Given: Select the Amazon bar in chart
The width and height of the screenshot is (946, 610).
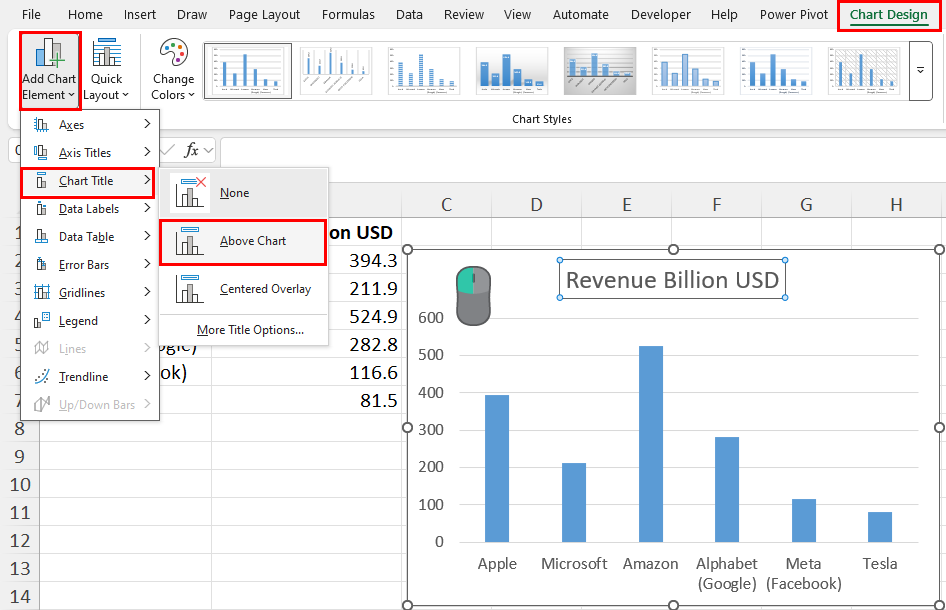Looking at the screenshot, I should pyautogui.click(x=650, y=443).
